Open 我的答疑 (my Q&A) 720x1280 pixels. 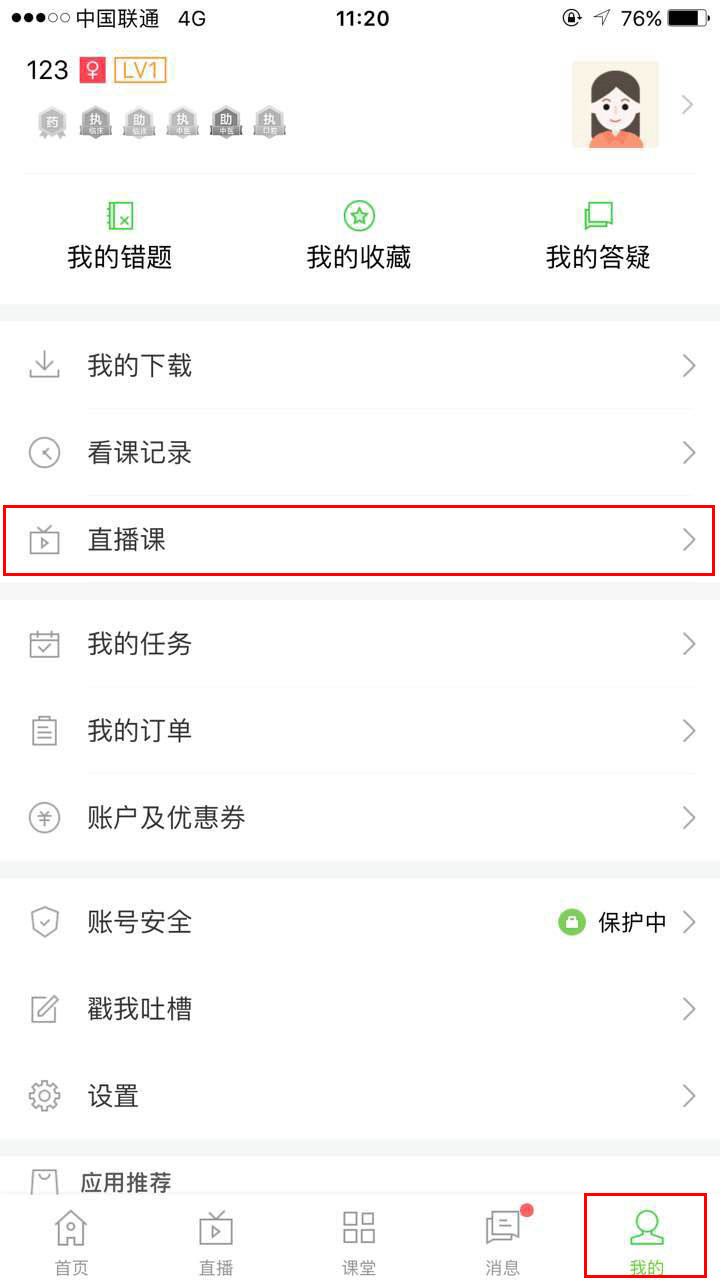pos(598,235)
